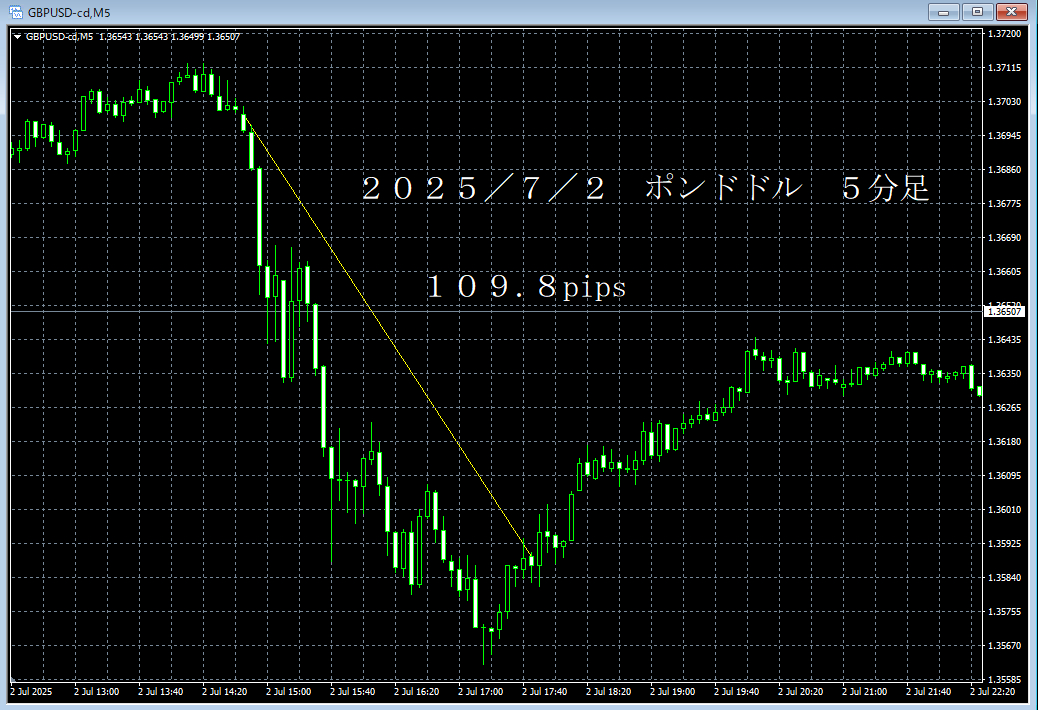Screen dimensions: 1038x710
Task: Click price scale value 1.36265
Action: pyautogui.click(x=1004, y=408)
